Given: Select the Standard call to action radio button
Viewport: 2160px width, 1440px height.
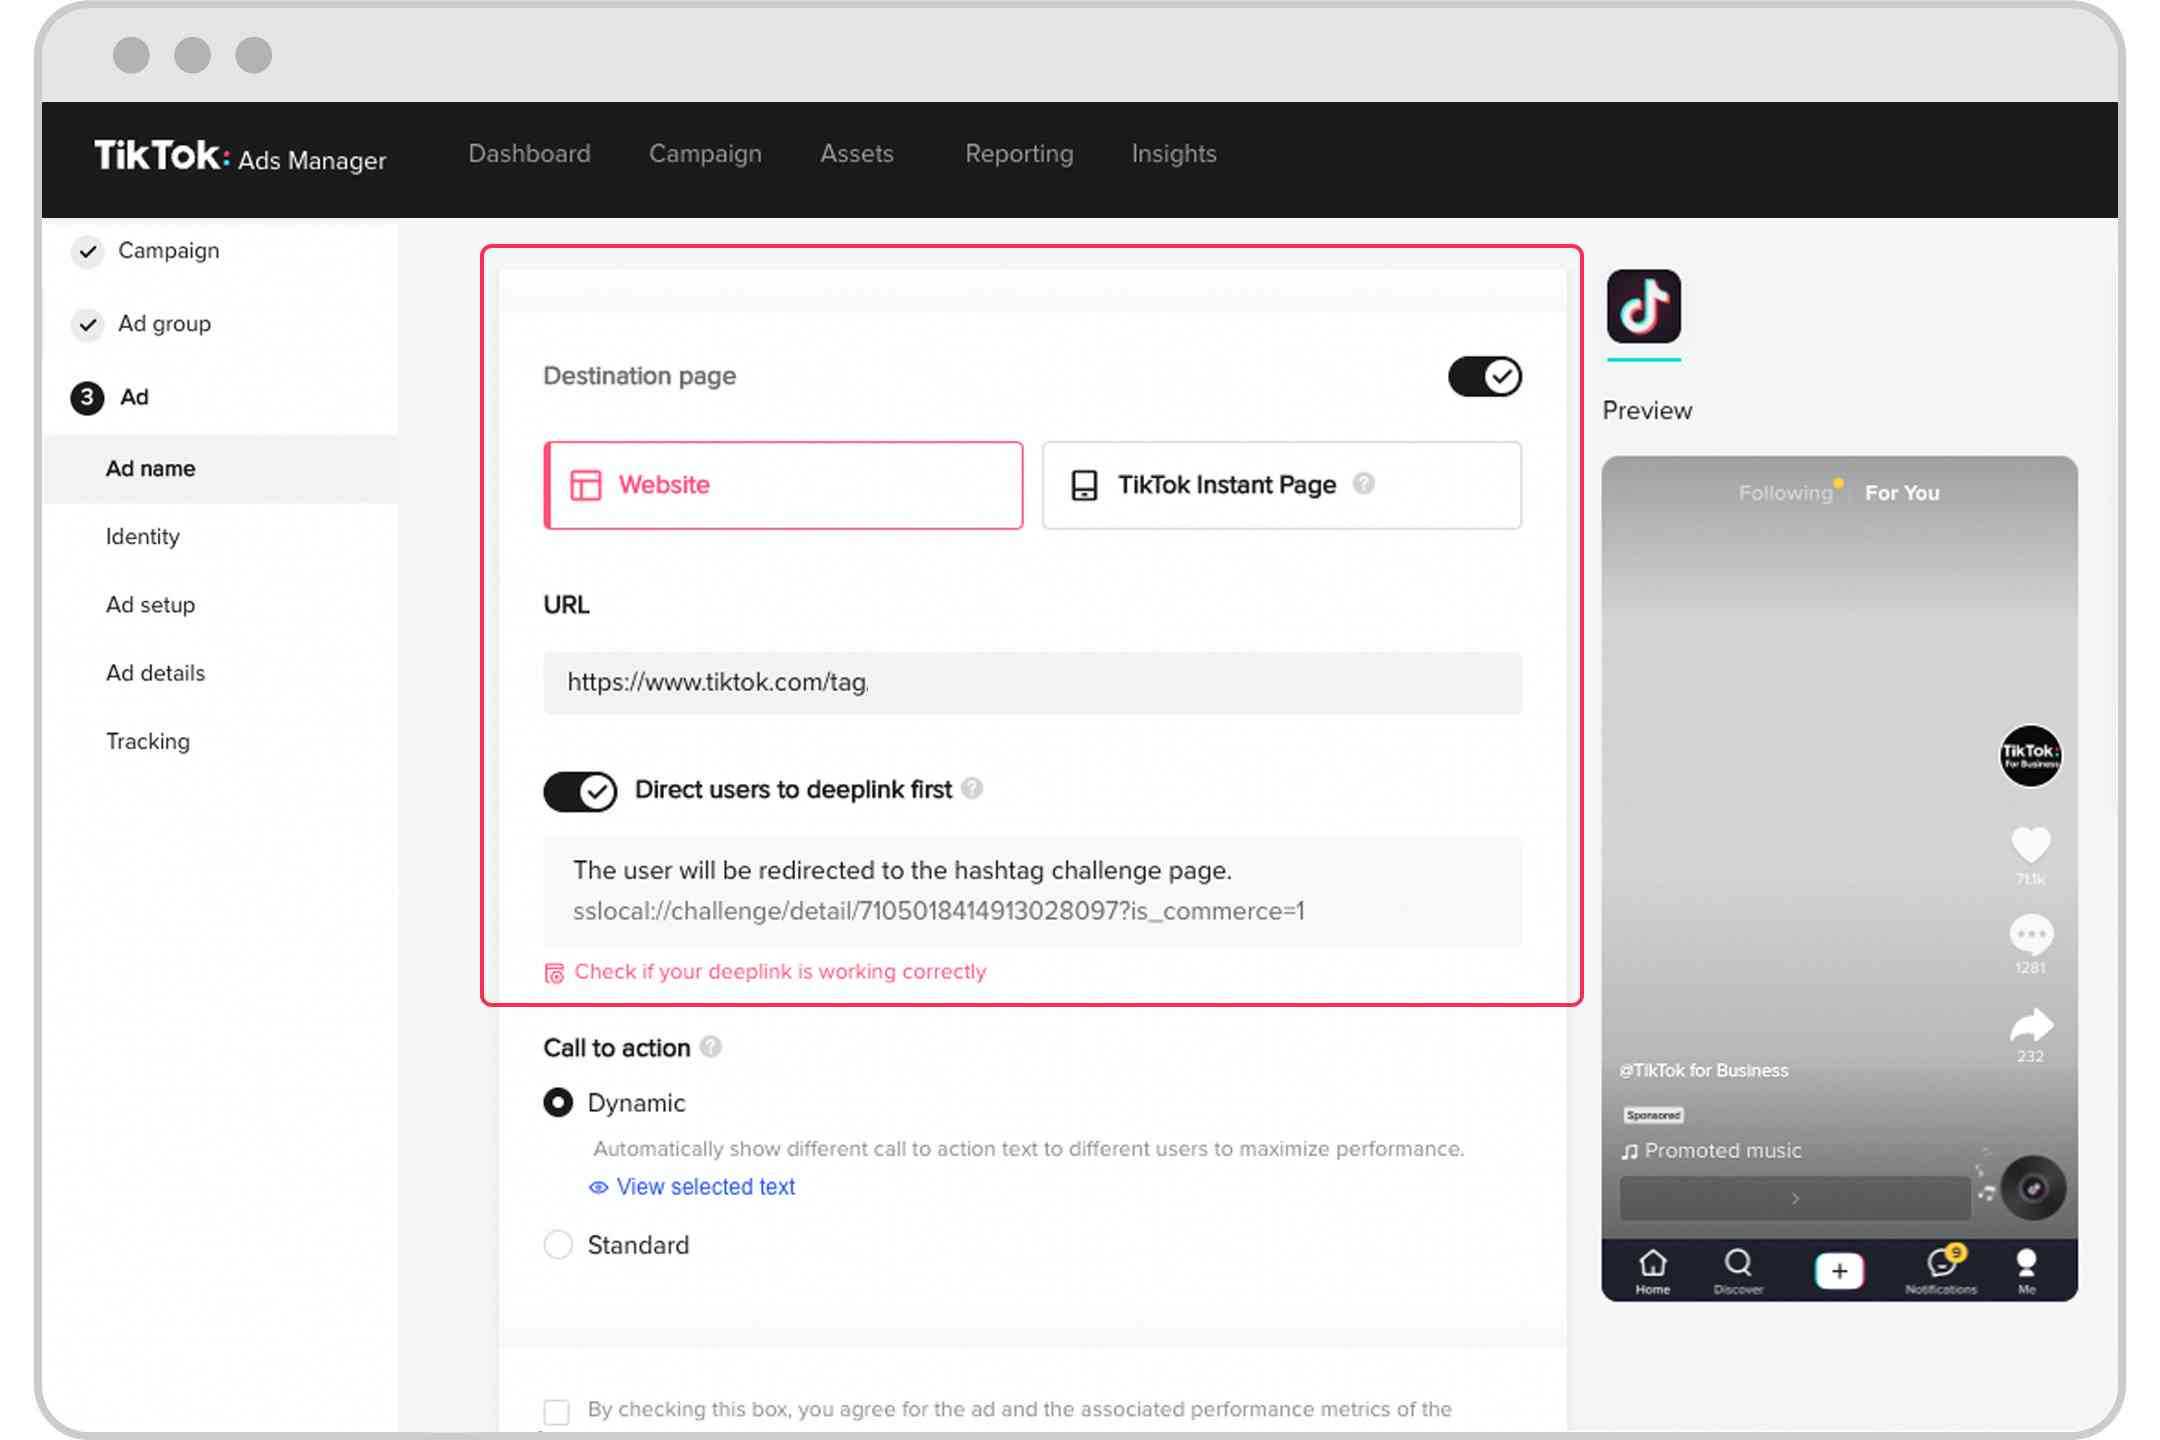Looking at the screenshot, I should tap(558, 1244).
